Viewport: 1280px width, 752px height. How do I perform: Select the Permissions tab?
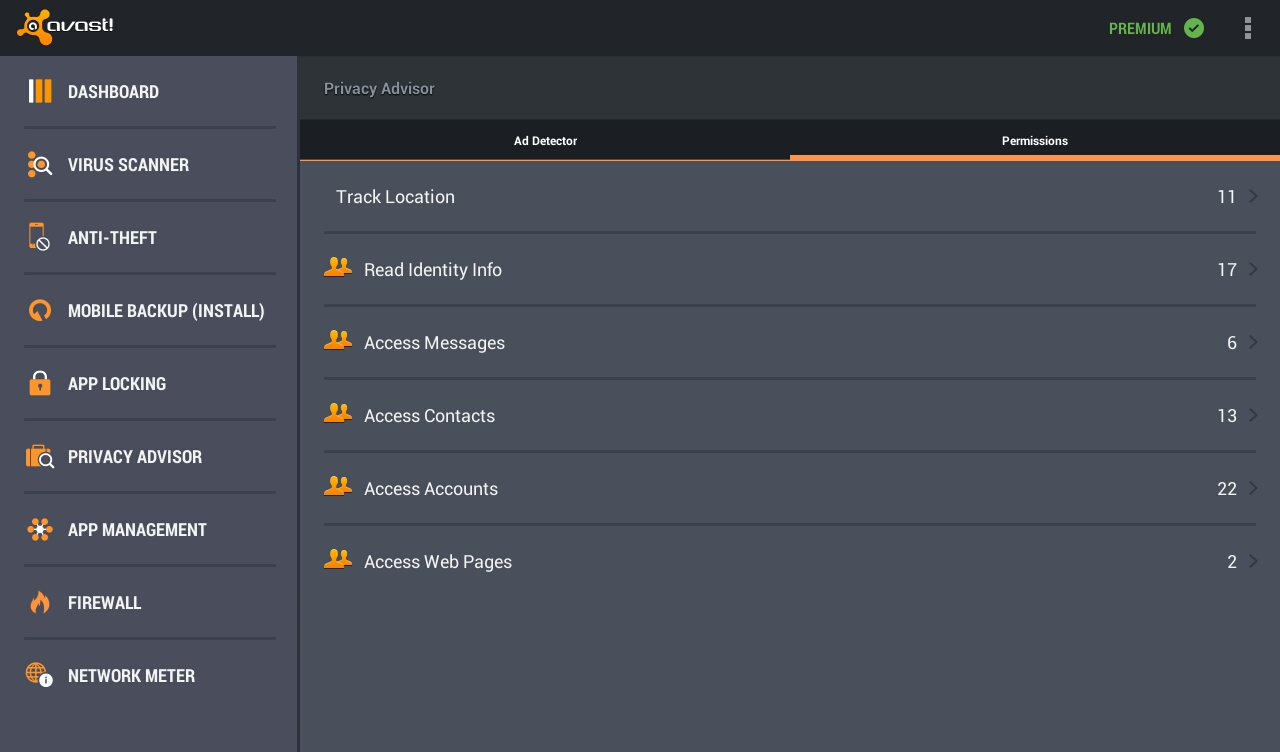[x=1035, y=141]
